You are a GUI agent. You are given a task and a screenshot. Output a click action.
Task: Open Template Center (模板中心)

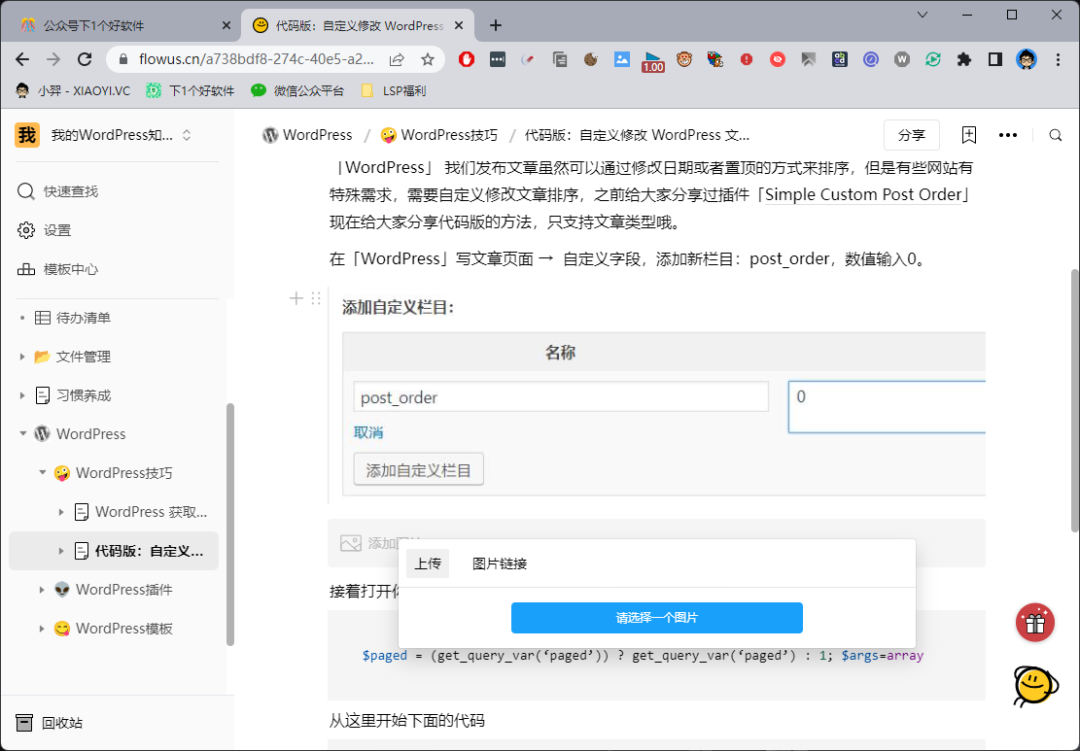click(70, 269)
